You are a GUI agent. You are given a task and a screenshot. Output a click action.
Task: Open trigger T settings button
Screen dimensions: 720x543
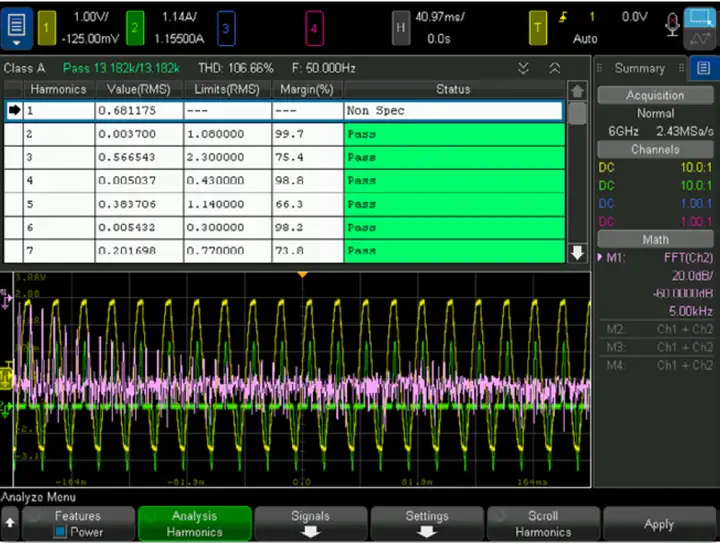[x=538, y=28]
